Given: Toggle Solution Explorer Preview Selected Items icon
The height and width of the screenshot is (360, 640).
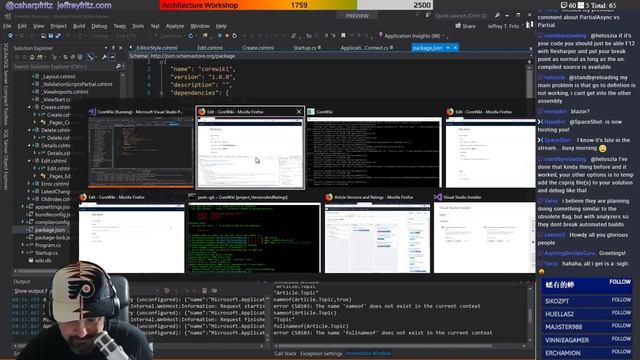Looking at the screenshot, I should 112,57.
